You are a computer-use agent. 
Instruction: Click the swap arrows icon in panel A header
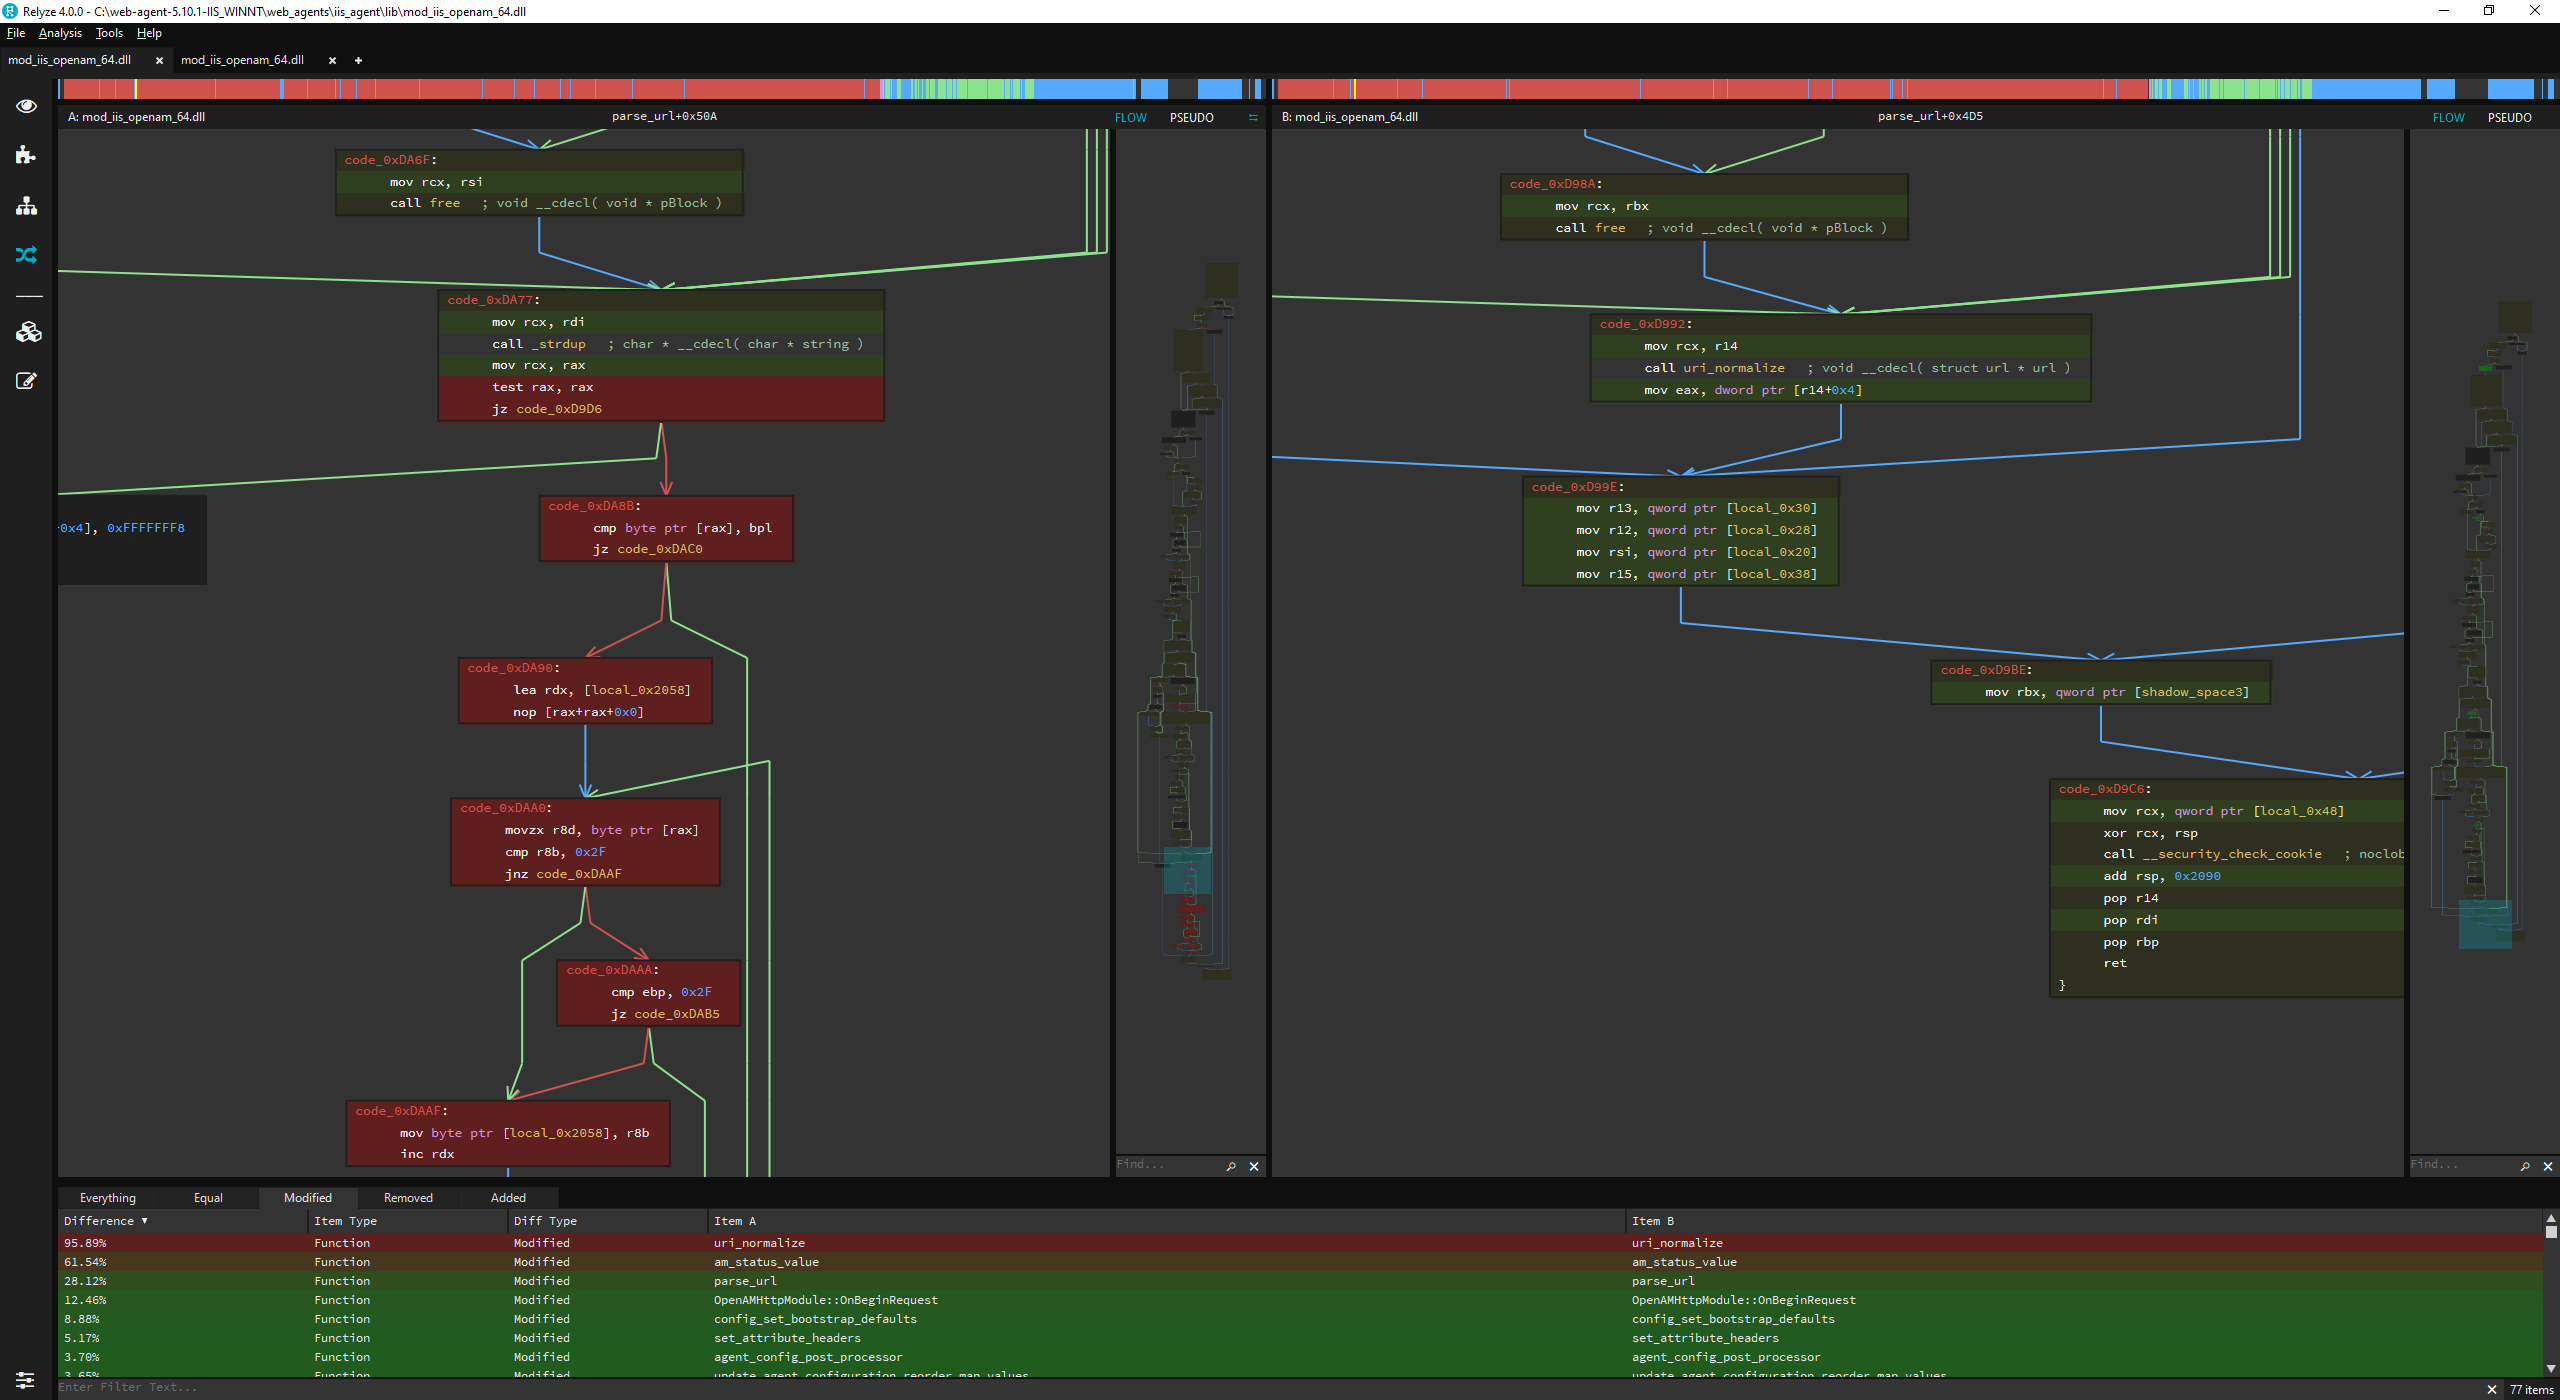pyautogui.click(x=1253, y=117)
